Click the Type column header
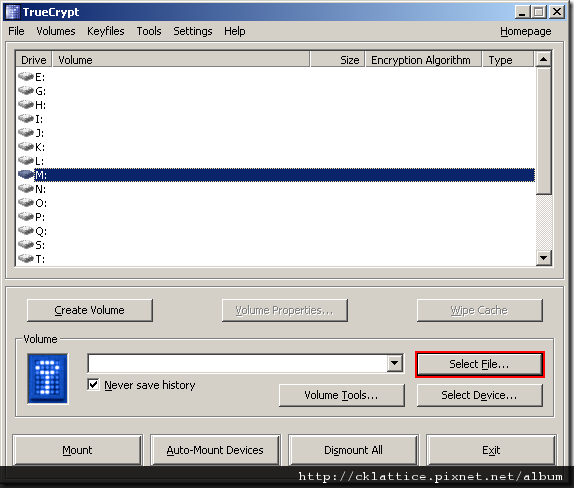Image resolution: width=574 pixels, height=488 pixels. pyautogui.click(x=508, y=60)
